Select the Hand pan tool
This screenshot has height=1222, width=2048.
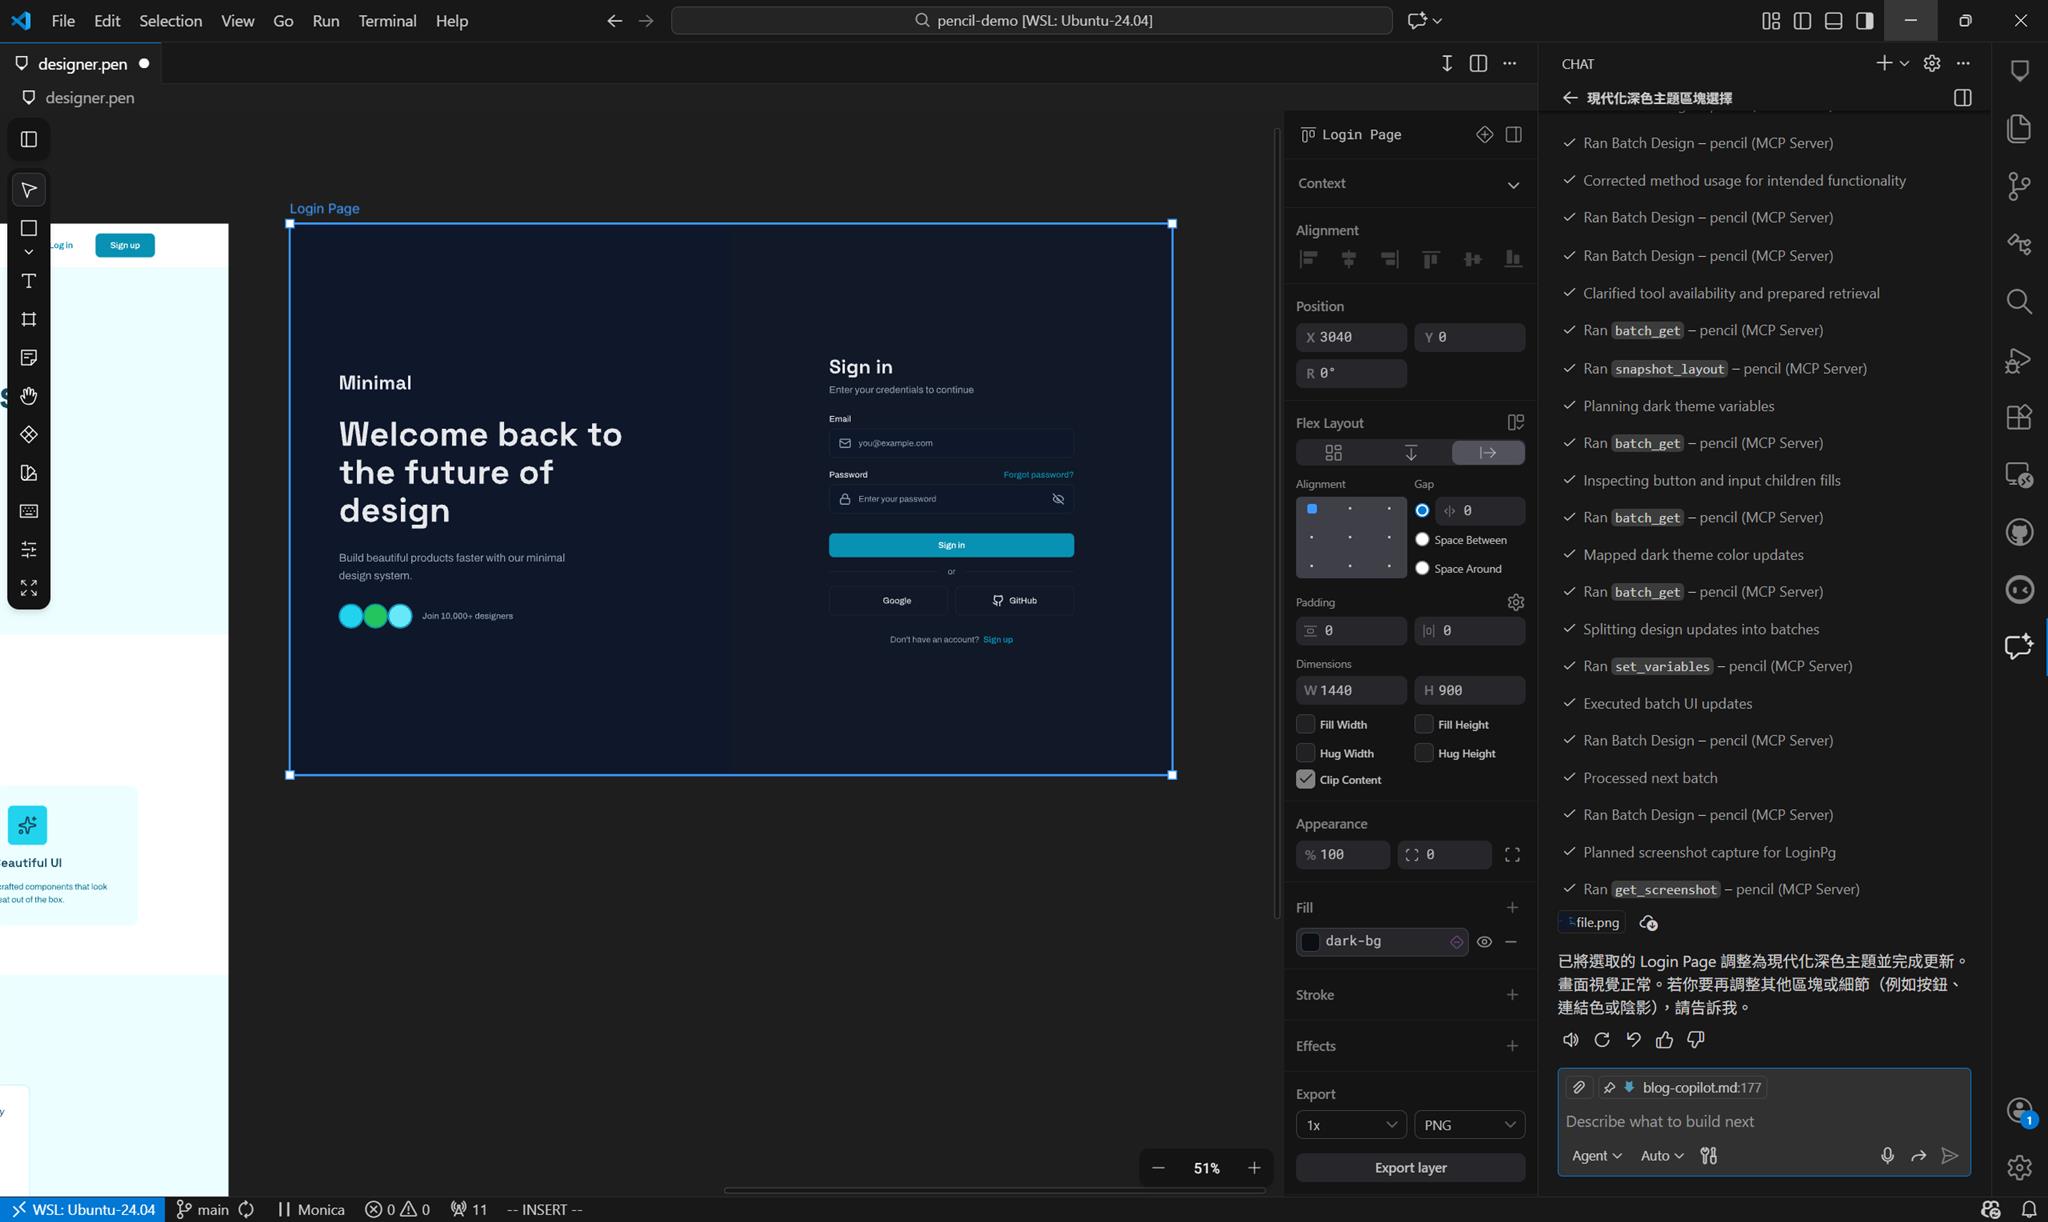[x=29, y=396]
